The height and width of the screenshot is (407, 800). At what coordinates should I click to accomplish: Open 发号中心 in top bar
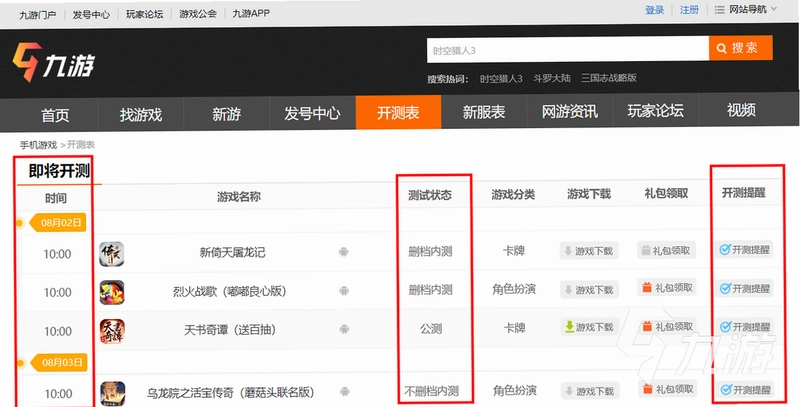click(x=91, y=14)
